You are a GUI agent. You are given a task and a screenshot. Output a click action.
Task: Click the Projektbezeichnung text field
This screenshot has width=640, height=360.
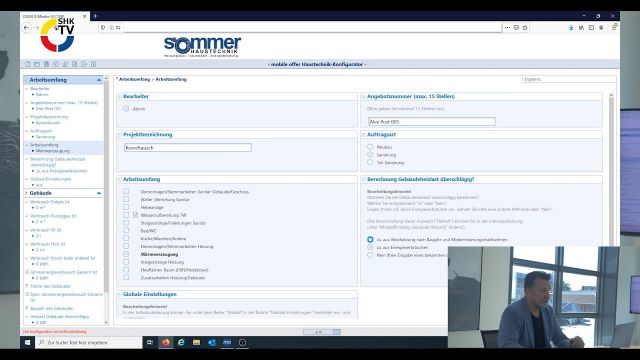point(188,148)
